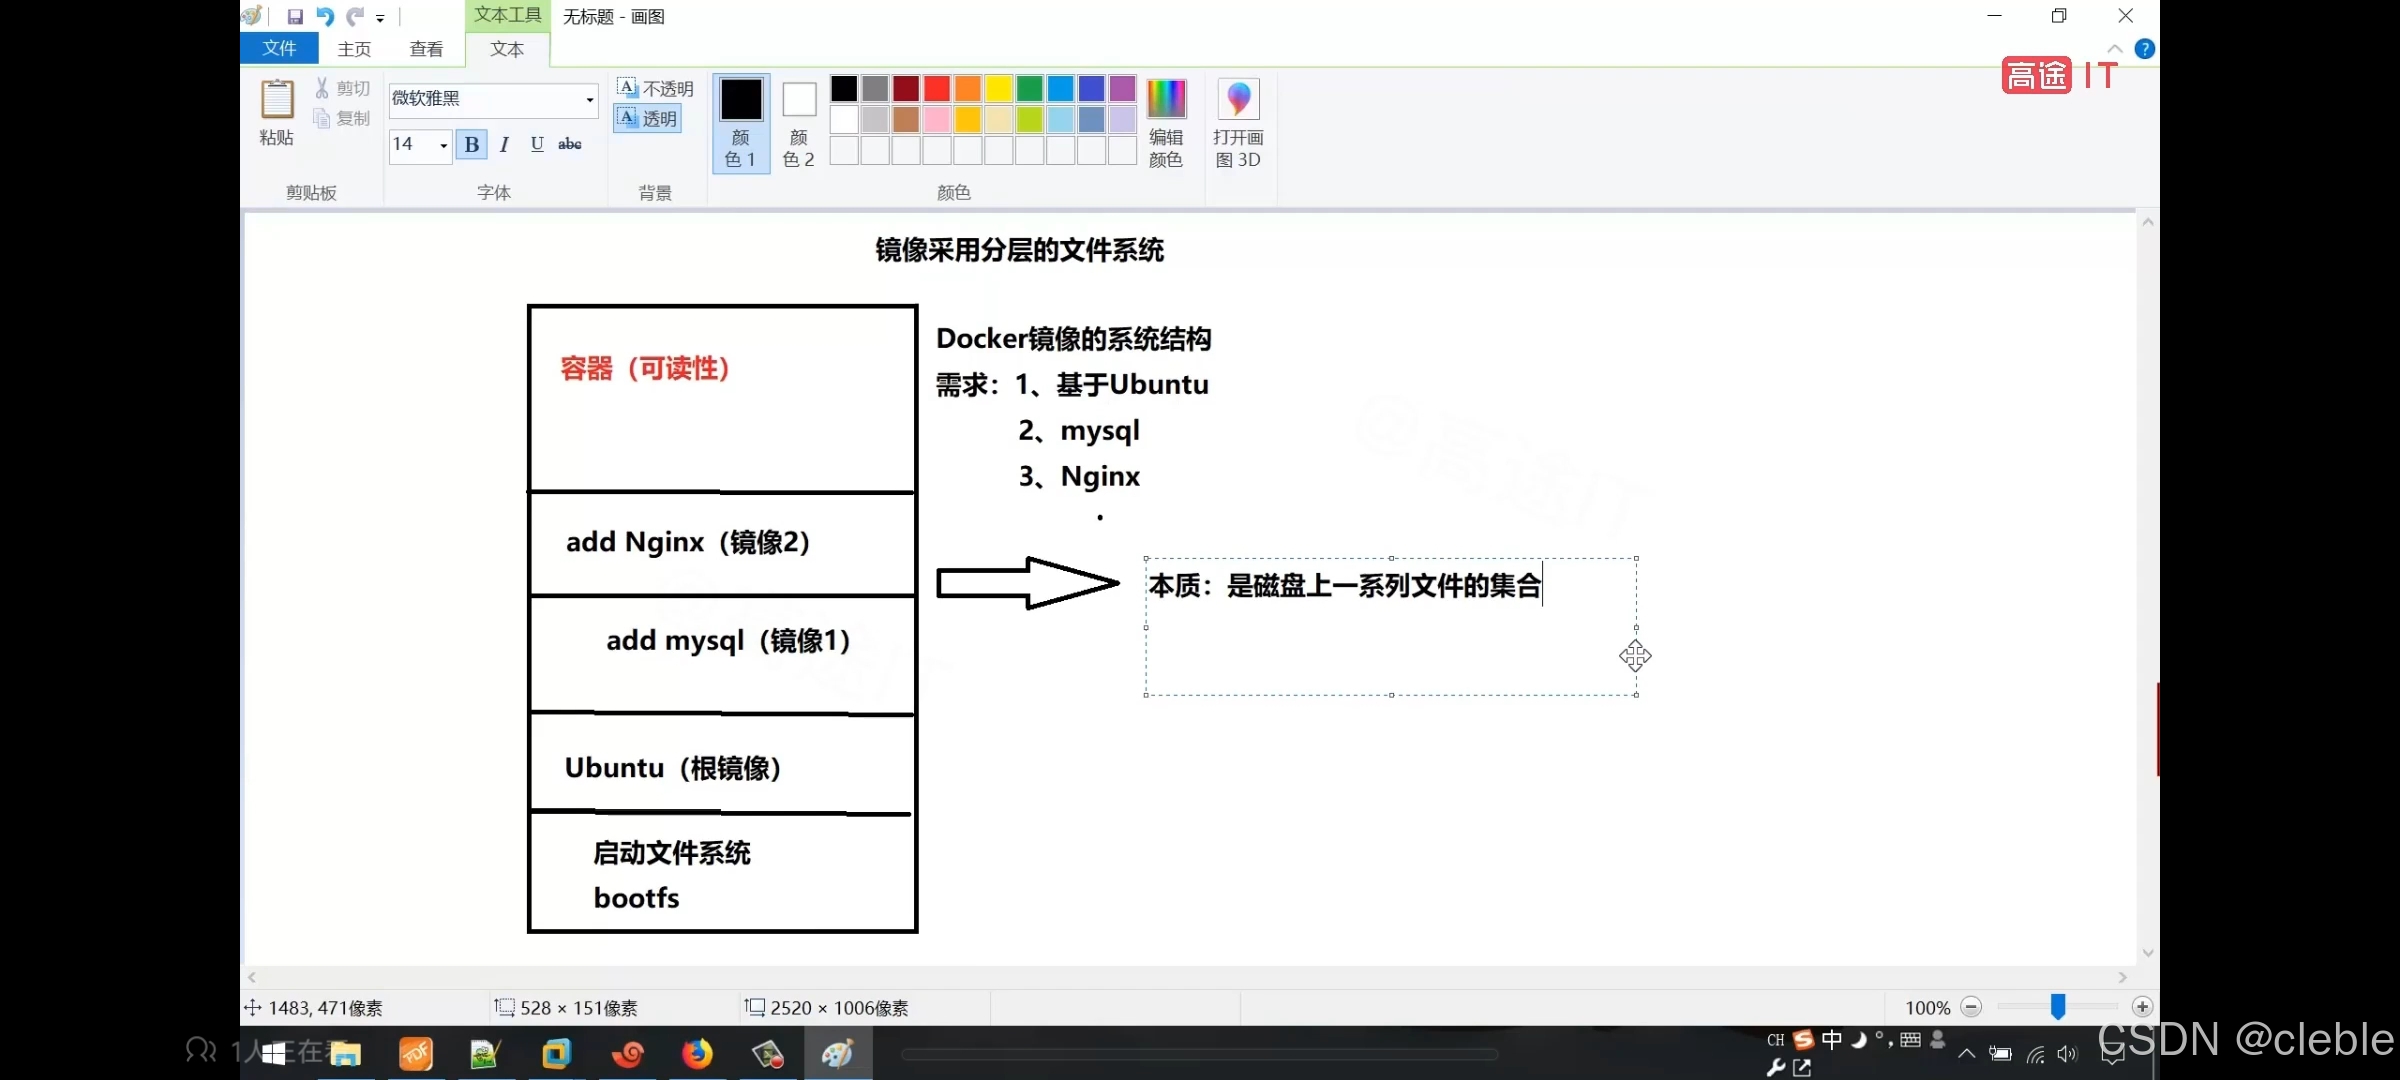Click the Wi-Fi network tray icon

tap(2035, 1054)
